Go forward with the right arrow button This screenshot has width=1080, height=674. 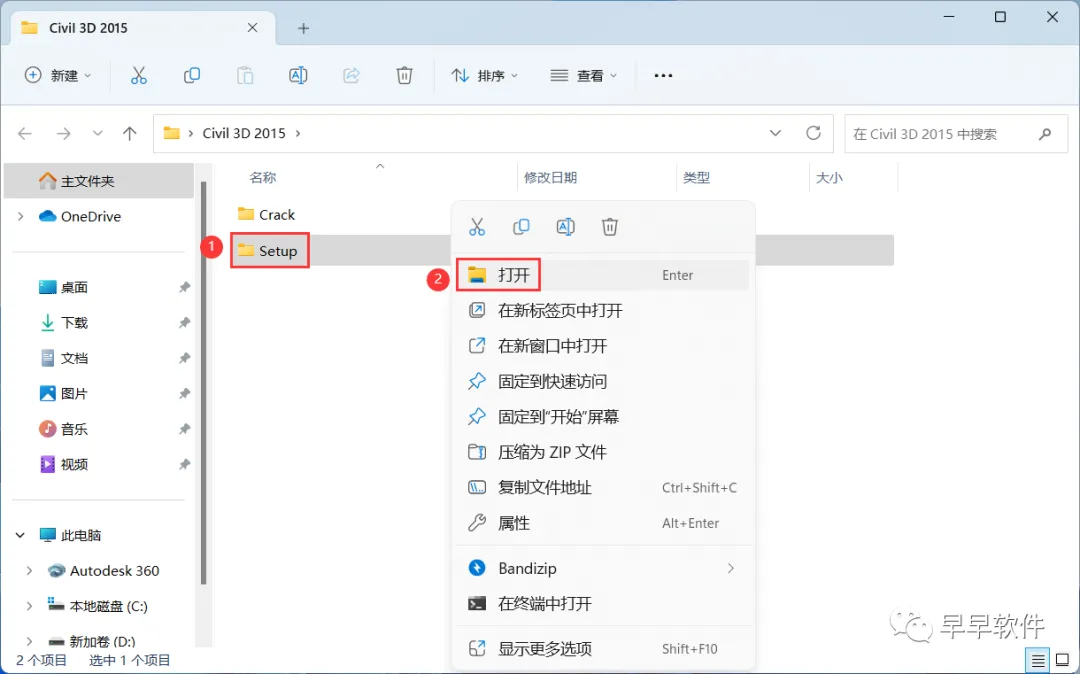[63, 134]
